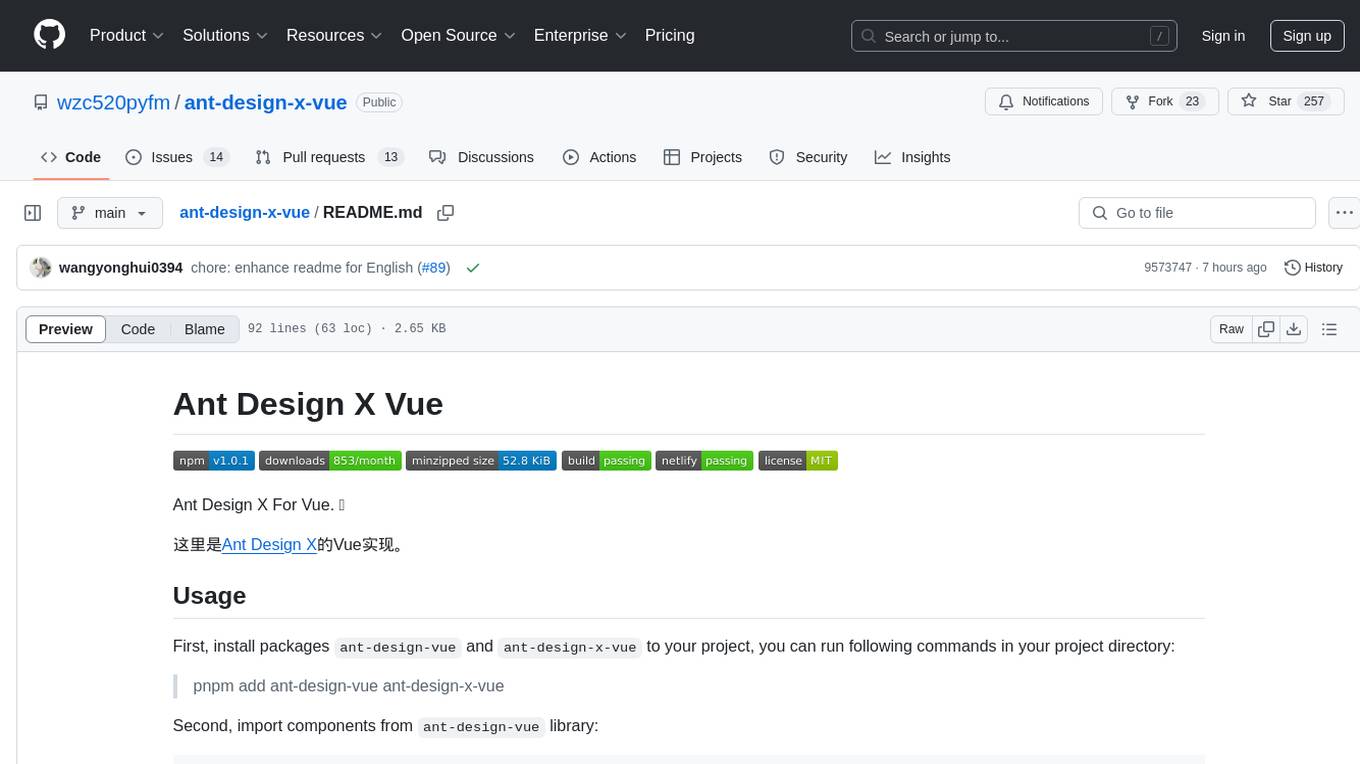Open the Pricing page
This screenshot has width=1360, height=764.
coord(670,35)
